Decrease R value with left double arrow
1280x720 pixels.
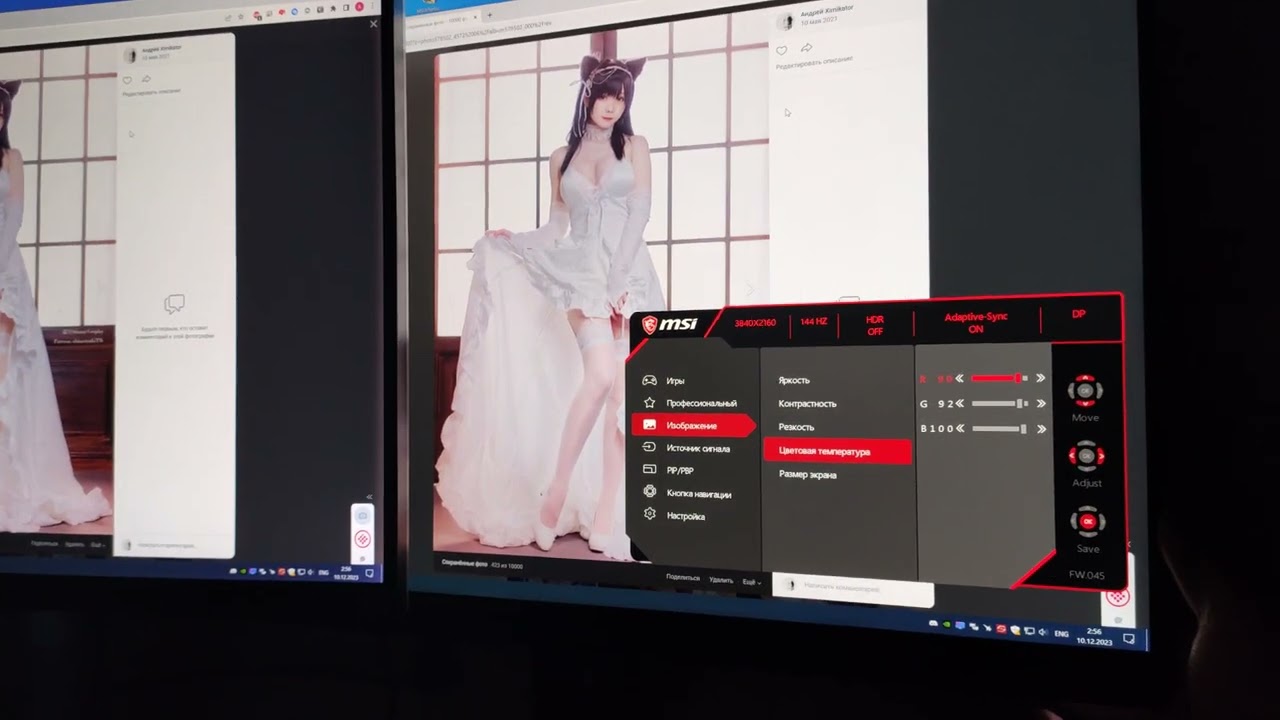960,378
